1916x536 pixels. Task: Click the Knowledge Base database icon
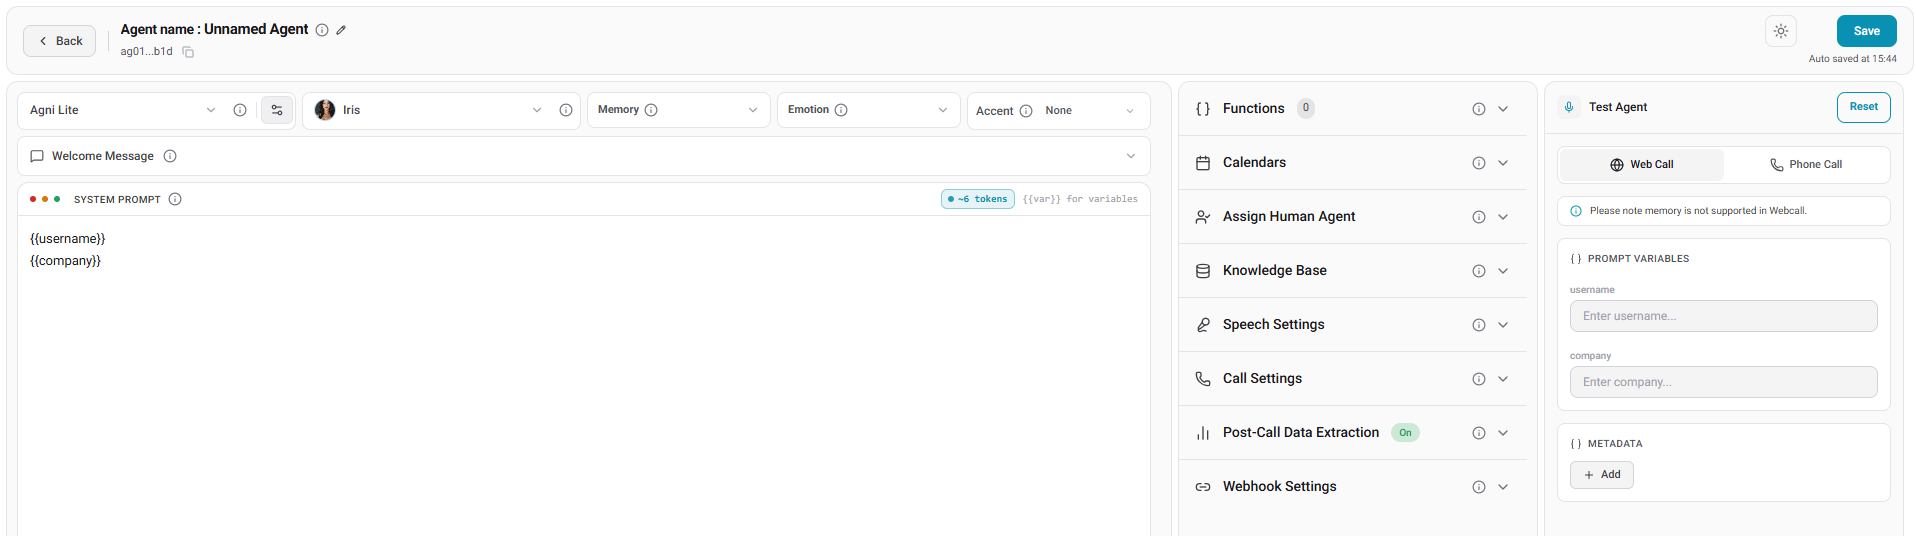(1203, 271)
